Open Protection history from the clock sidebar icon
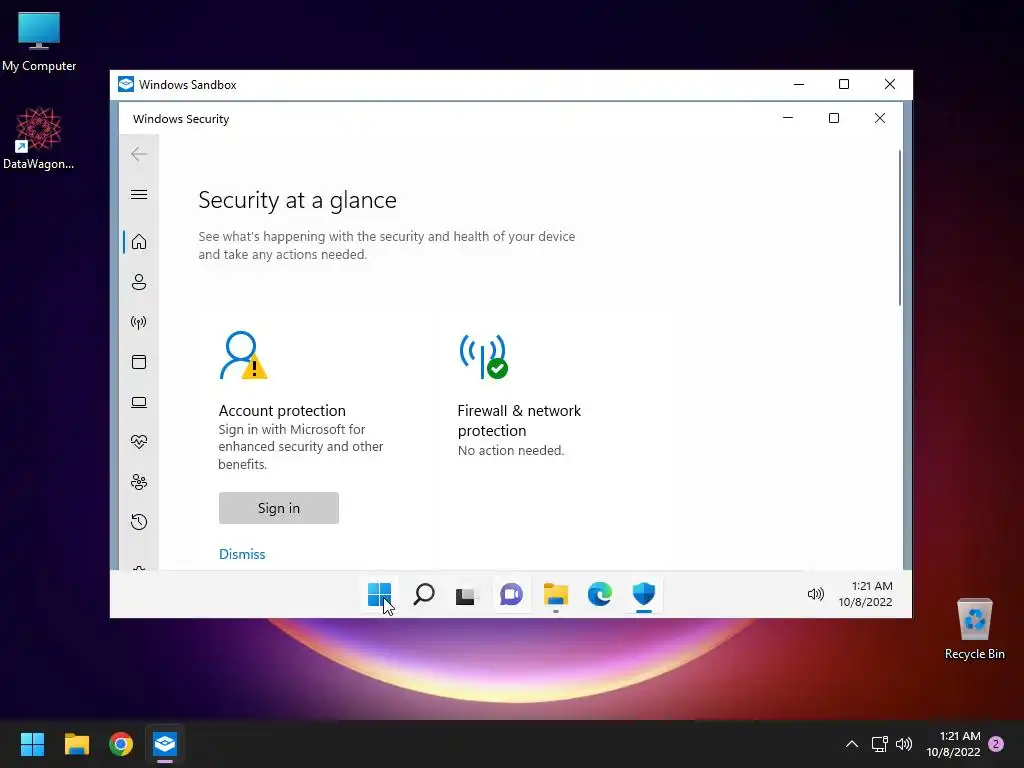 pos(138,522)
